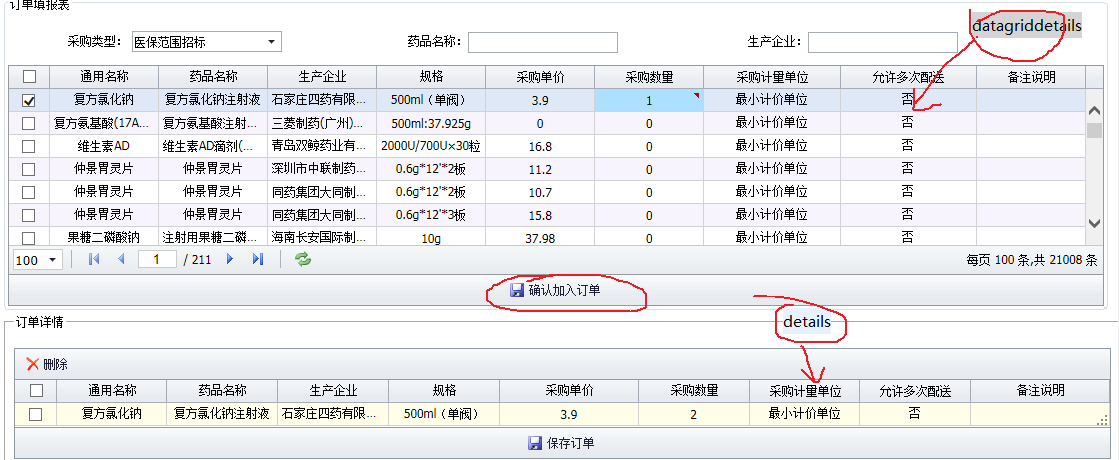Go to previous page of results
This screenshot has width=1119, height=460.
tap(122, 259)
